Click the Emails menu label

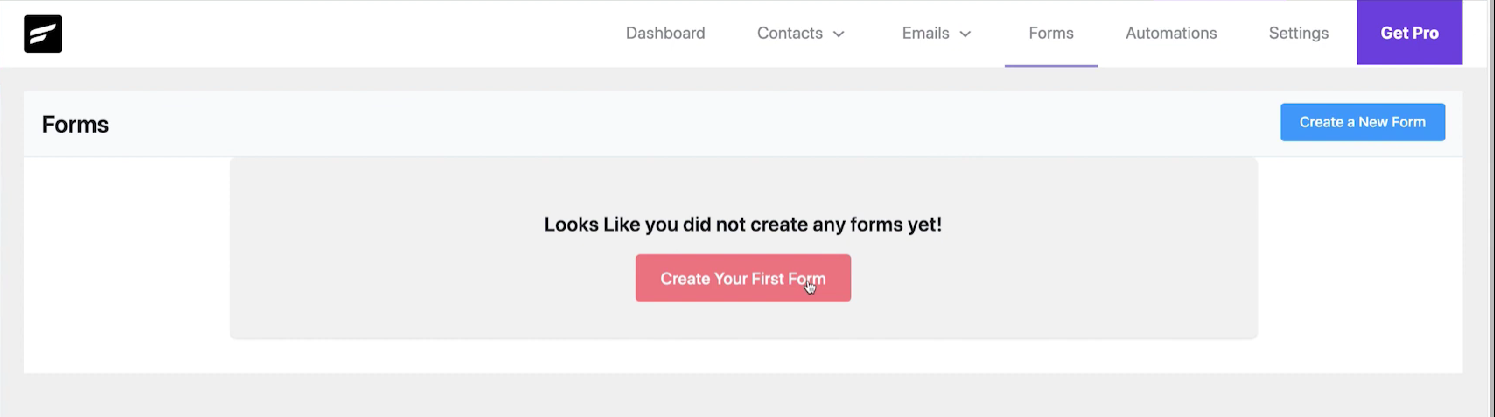925,33
